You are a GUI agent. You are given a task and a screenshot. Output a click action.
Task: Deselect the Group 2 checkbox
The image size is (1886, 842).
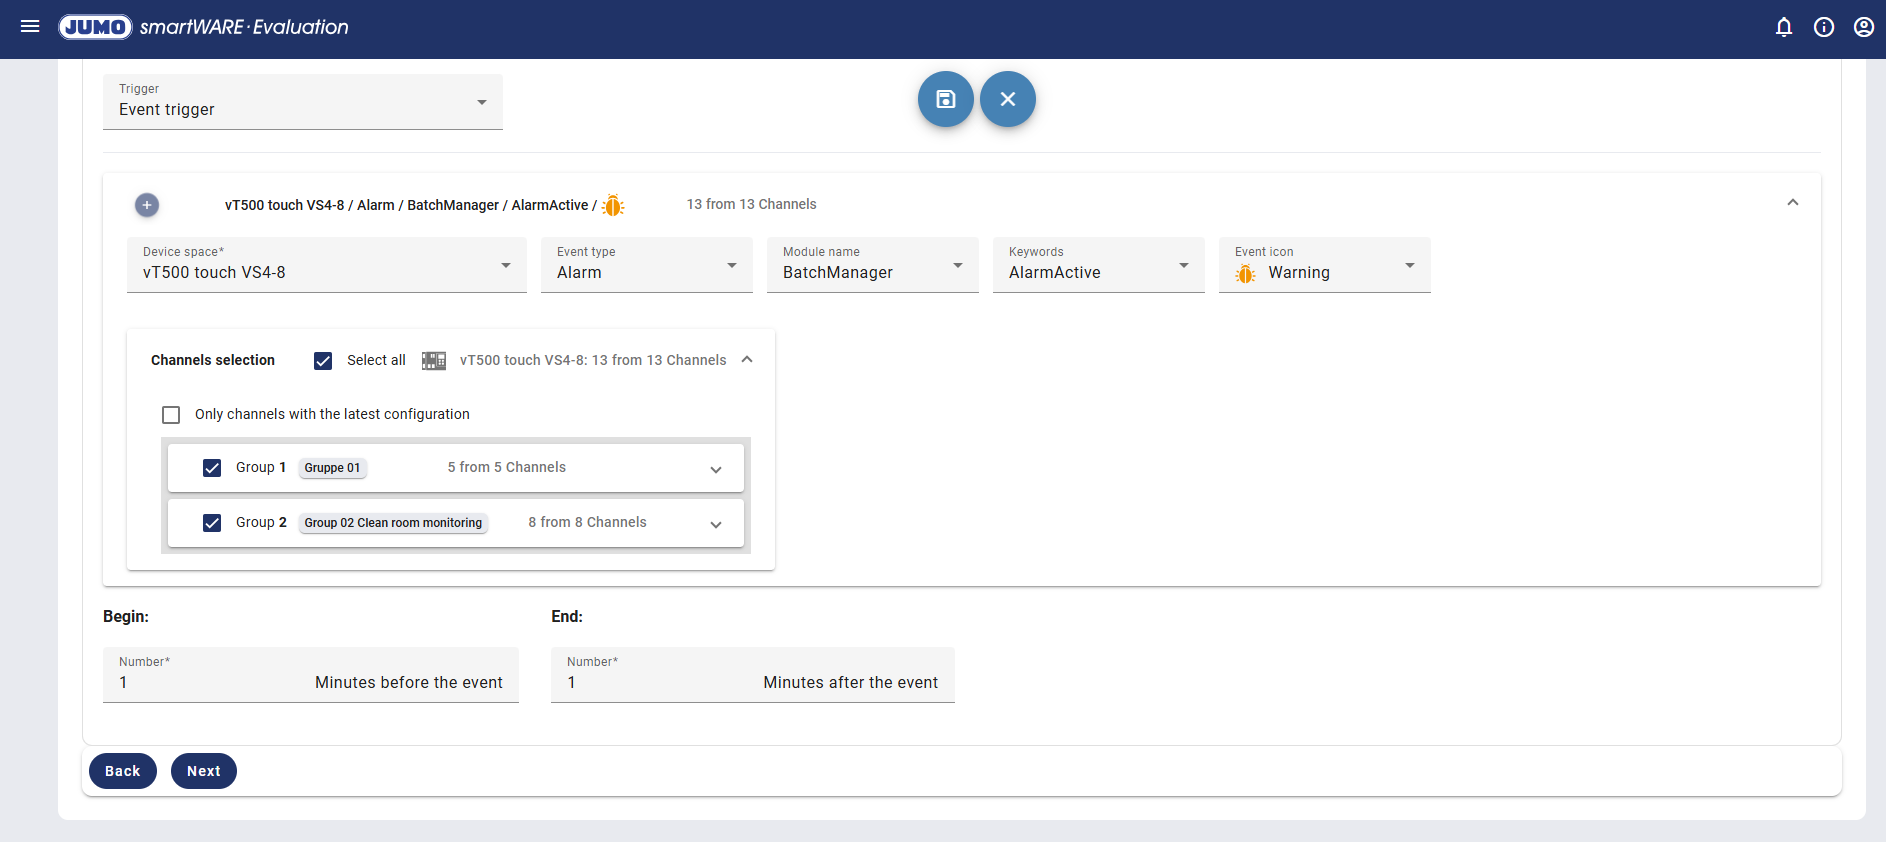(212, 523)
